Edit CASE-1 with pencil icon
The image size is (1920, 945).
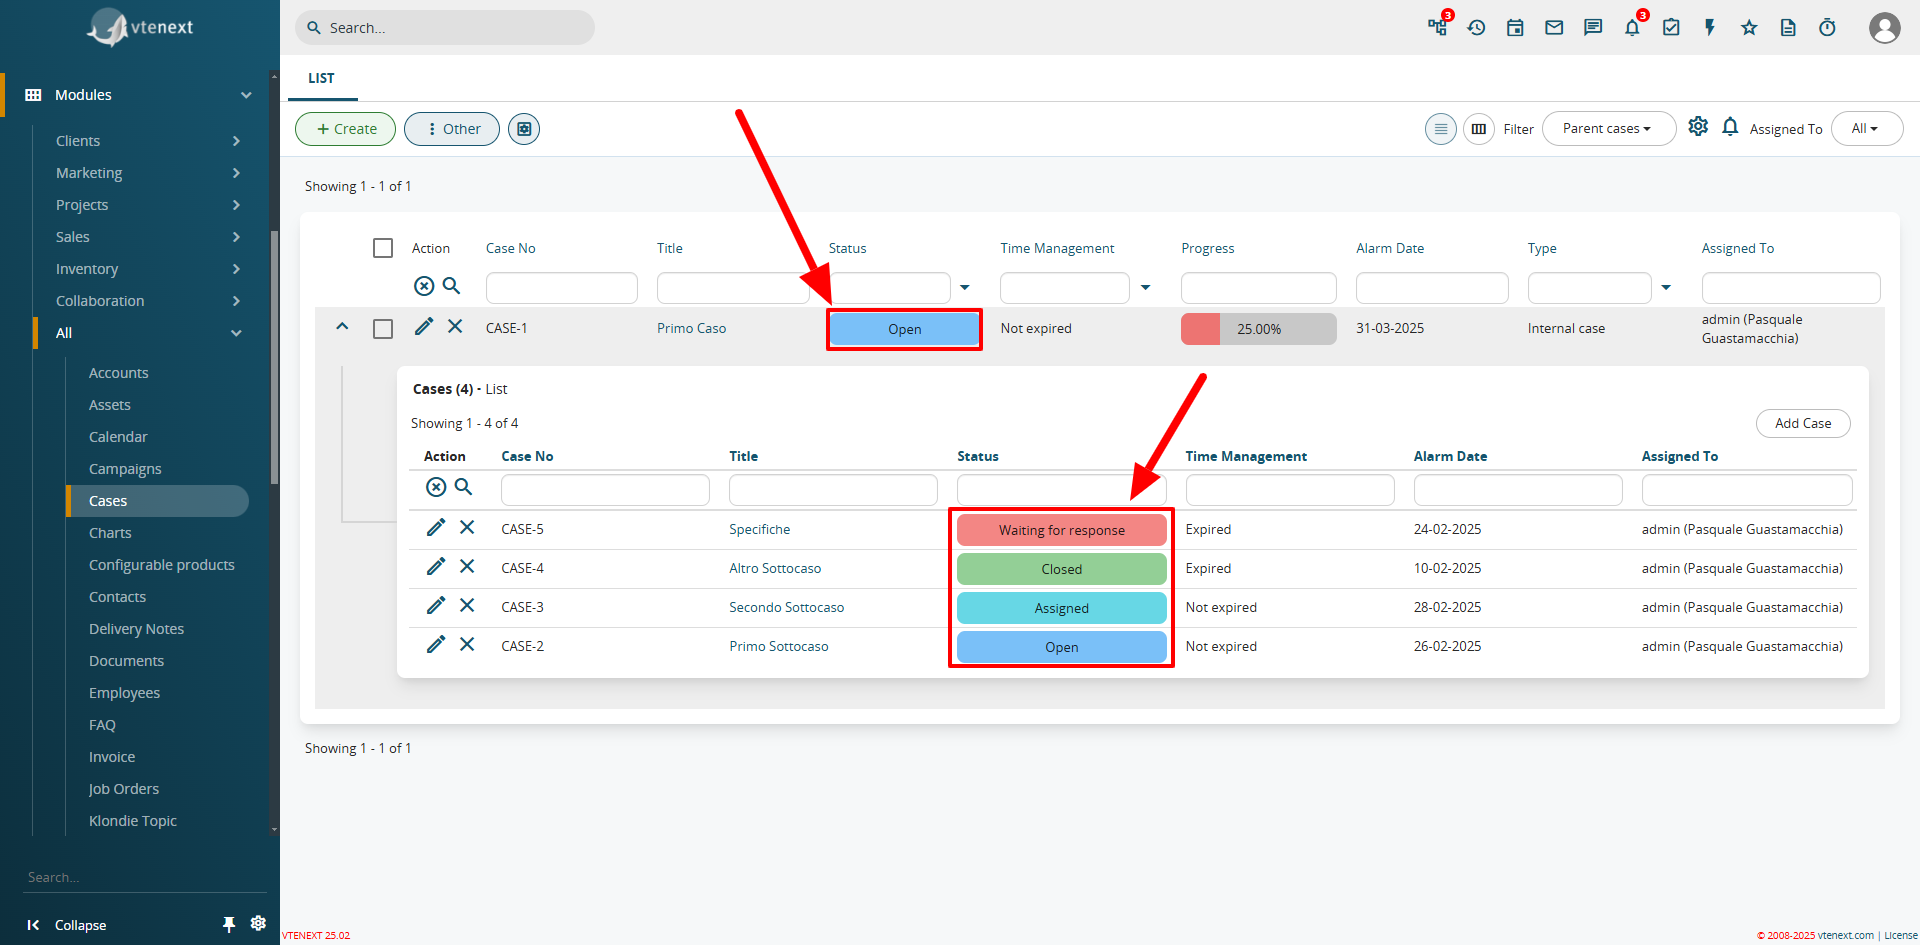(x=424, y=326)
